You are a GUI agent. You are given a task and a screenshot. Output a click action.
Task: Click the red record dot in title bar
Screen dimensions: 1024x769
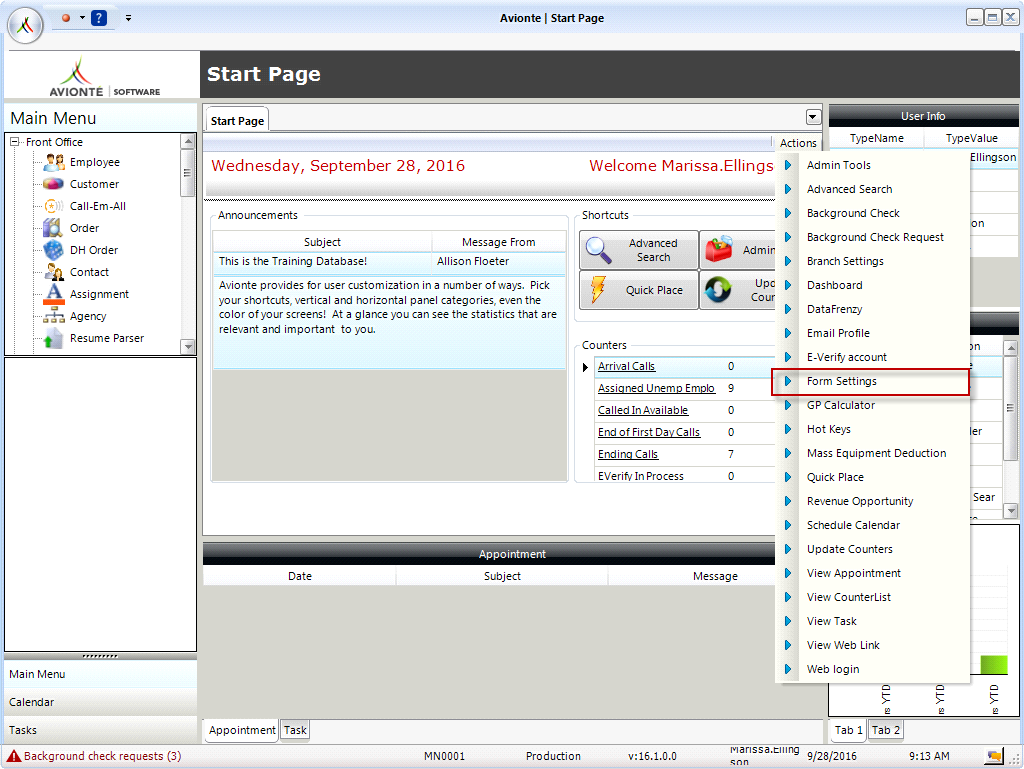tap(66, 18)
